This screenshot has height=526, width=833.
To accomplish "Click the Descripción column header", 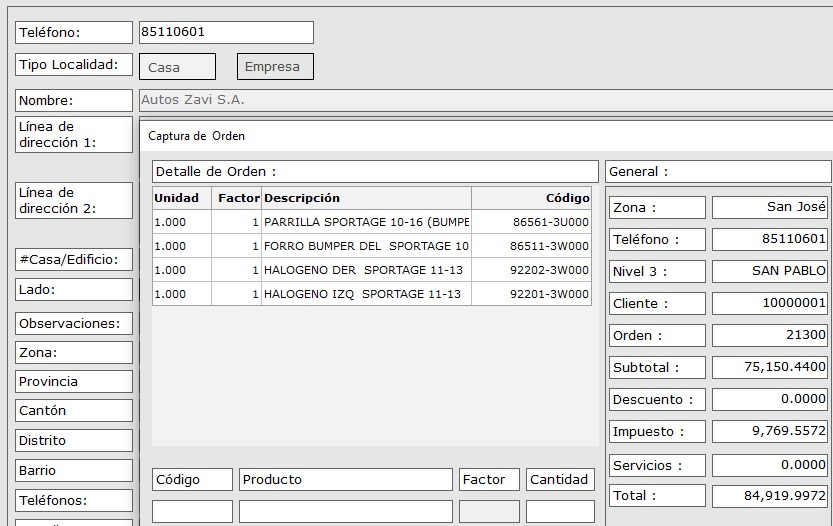I will coord(365,198).
